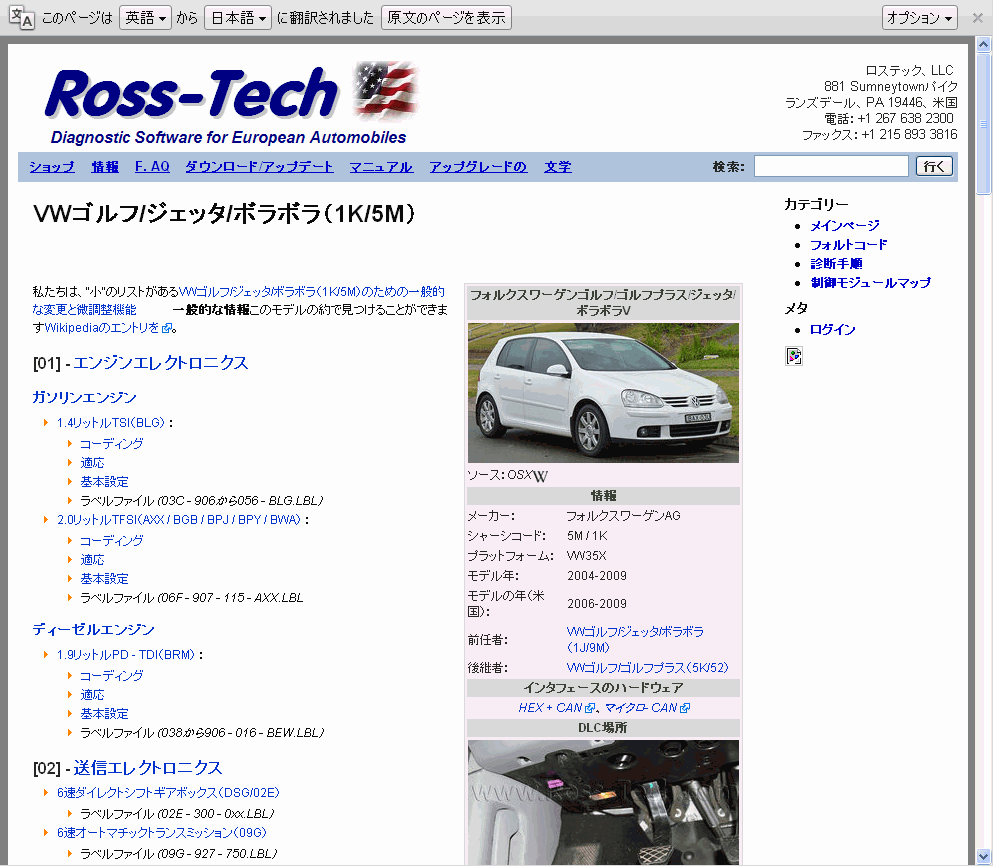The height and width of the screenshot is (866, 993).
Task: Click ディーゼルエンジン section heading
Action: click(x=94, y=630)
